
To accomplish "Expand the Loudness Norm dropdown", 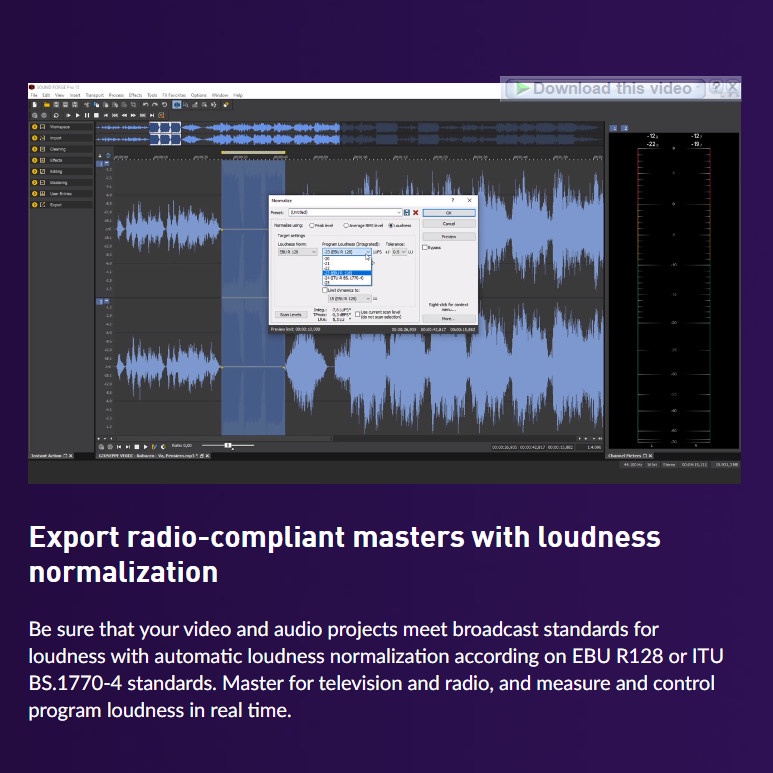I will coord(314,252).
